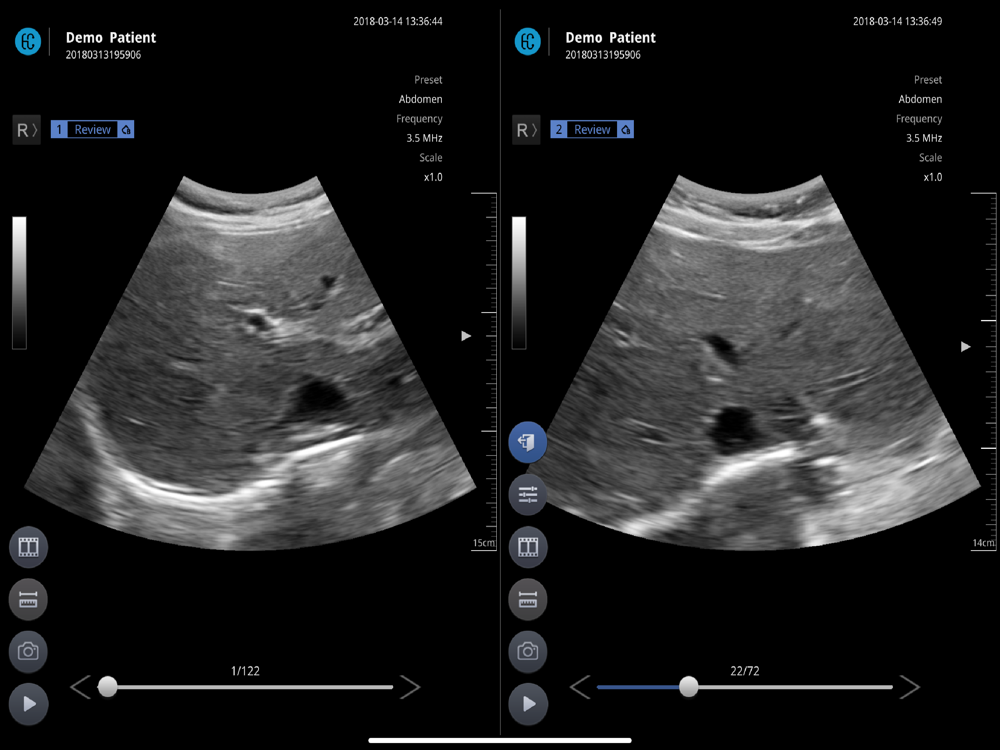1000x750 pixels.
Task: Expand the R menu in left panel
Action: click(27, 130)
